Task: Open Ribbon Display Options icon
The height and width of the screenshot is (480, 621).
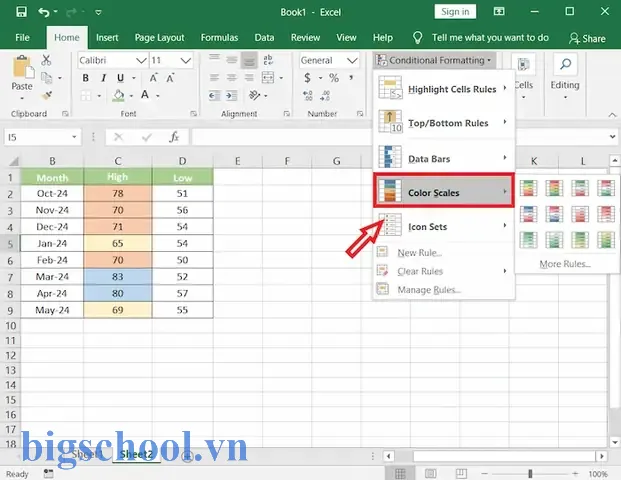Action: [x=499, y=11]
